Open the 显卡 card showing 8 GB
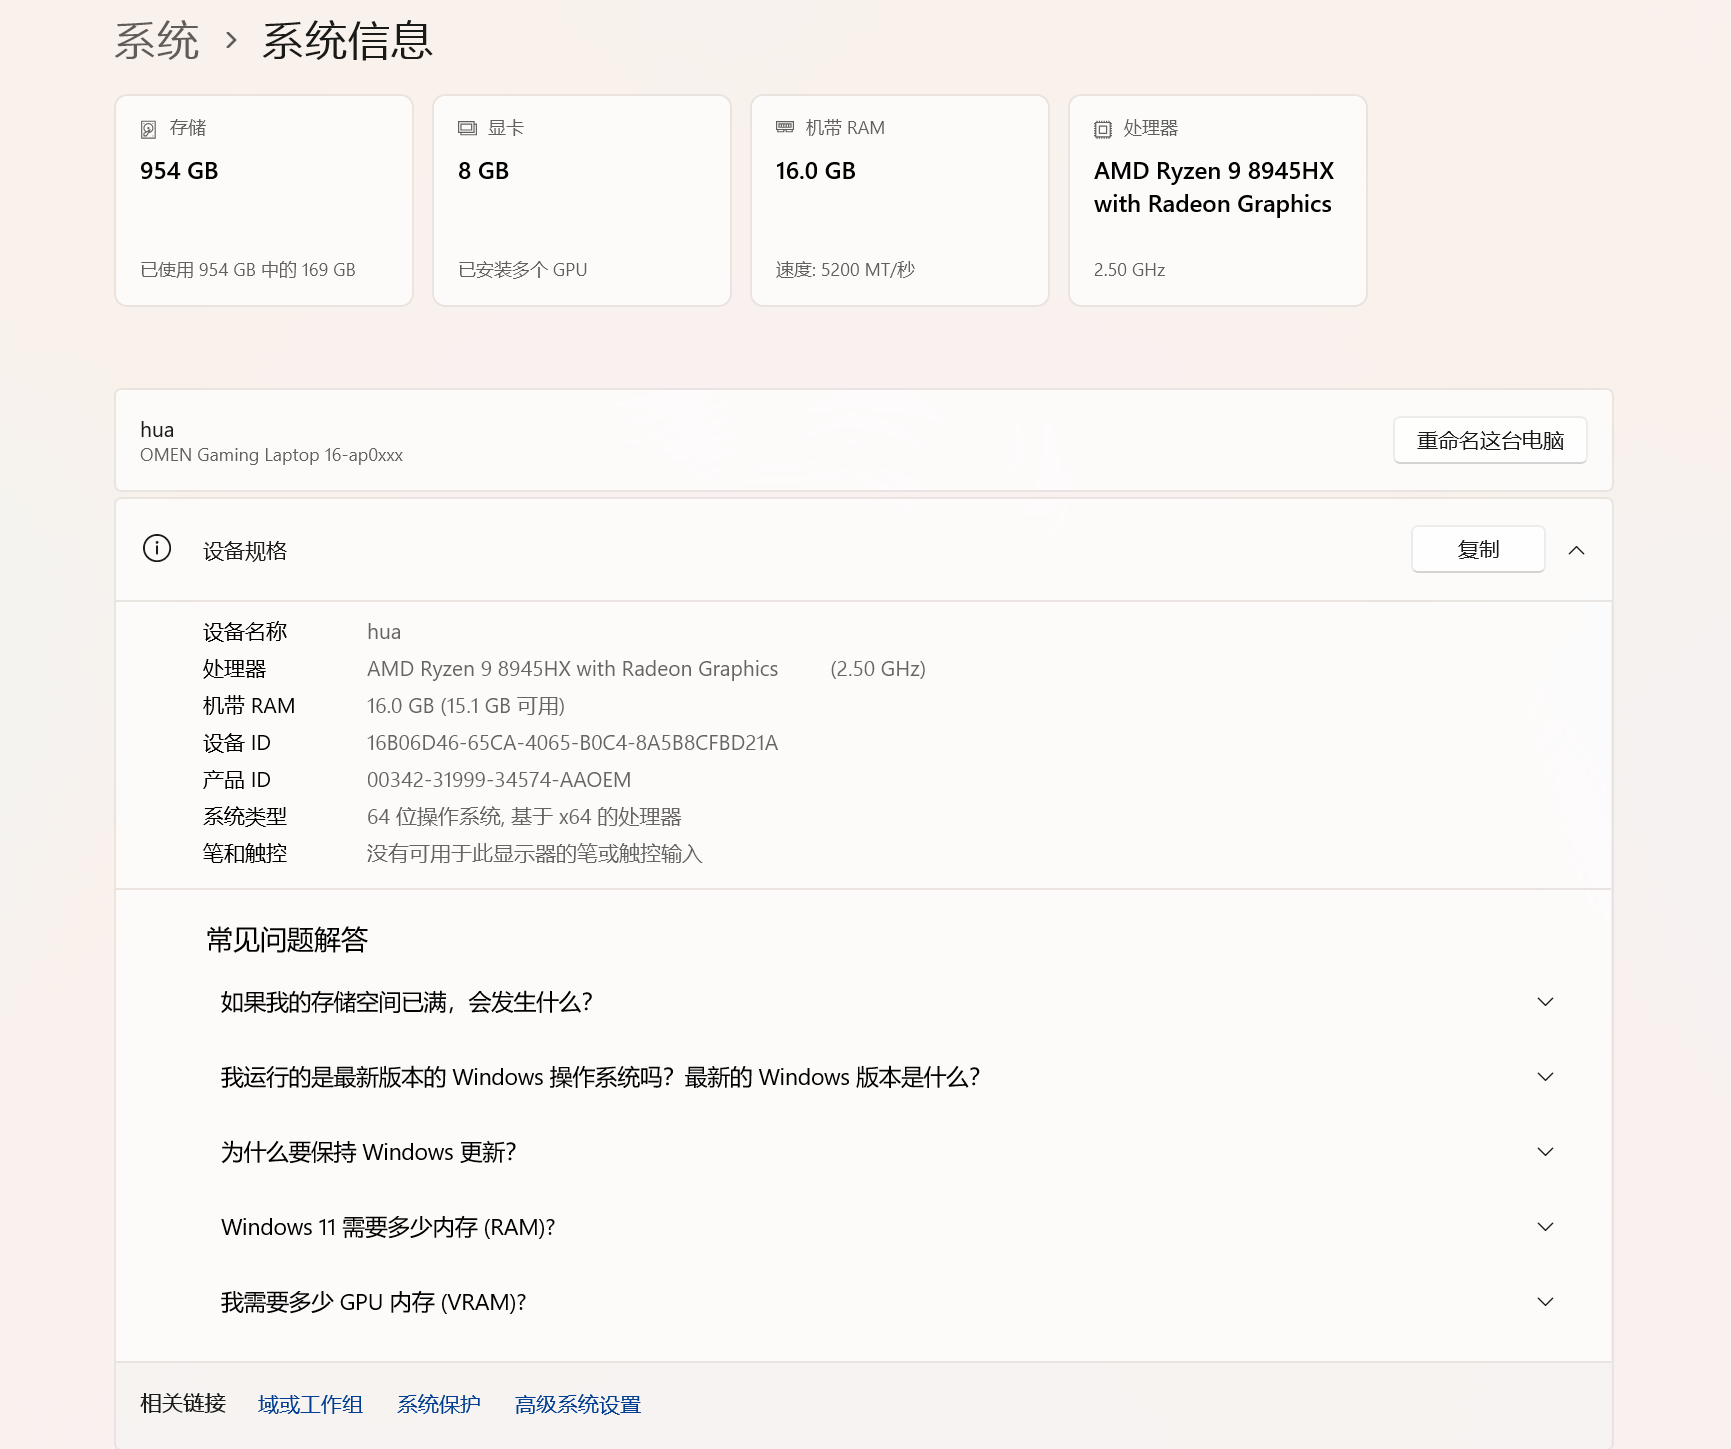The width and height of the screenshot is (1731, 1449). point(581,200)
